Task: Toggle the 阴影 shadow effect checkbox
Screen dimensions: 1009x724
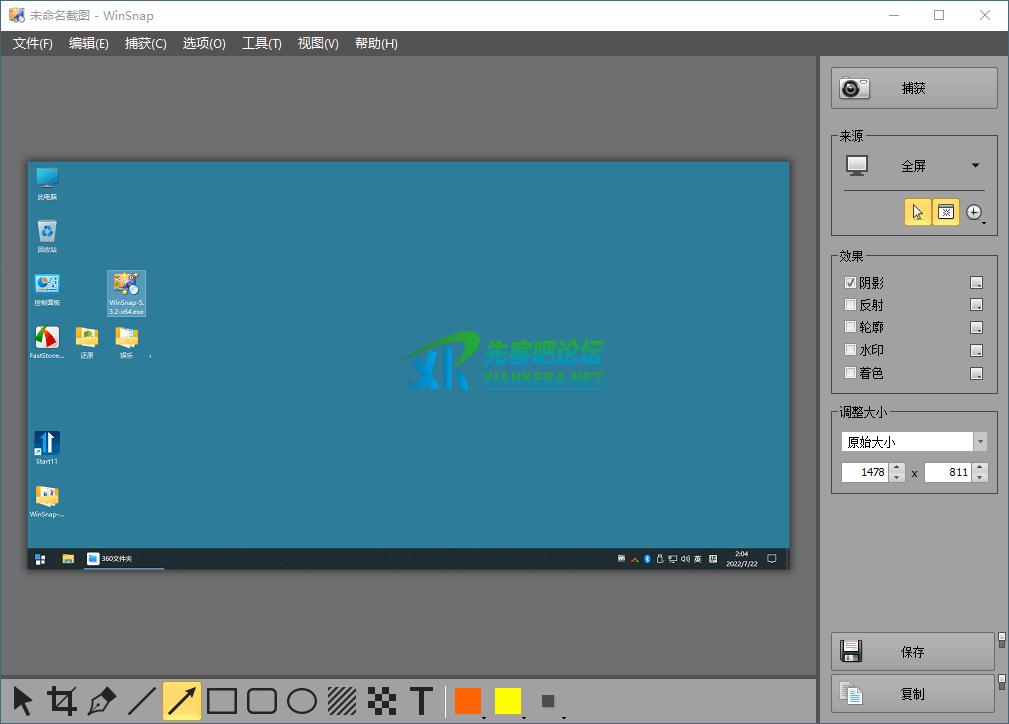Action: pyautogui.click(x=851, y=283)
